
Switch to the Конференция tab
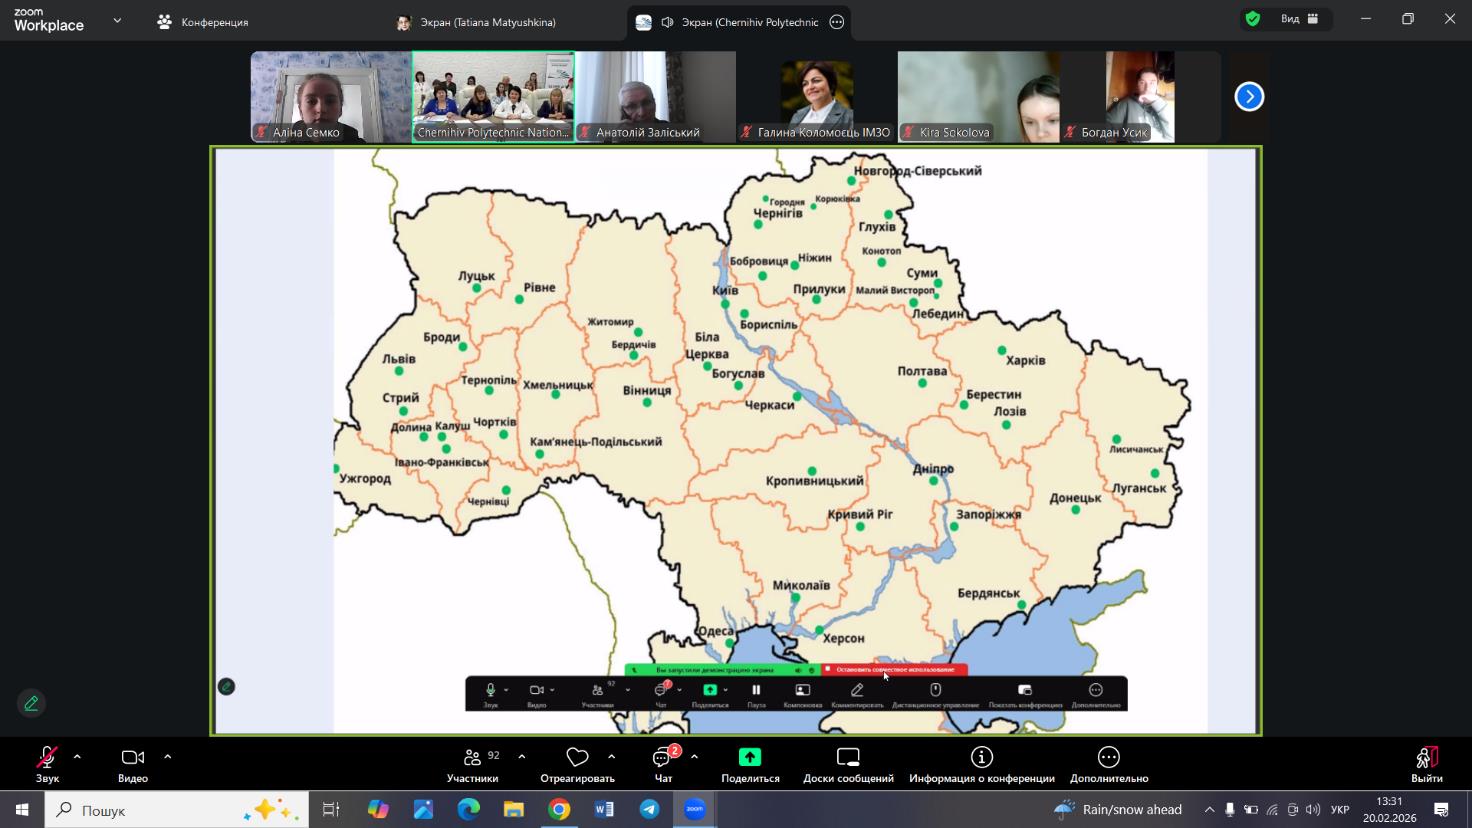(x=203, y=22)
